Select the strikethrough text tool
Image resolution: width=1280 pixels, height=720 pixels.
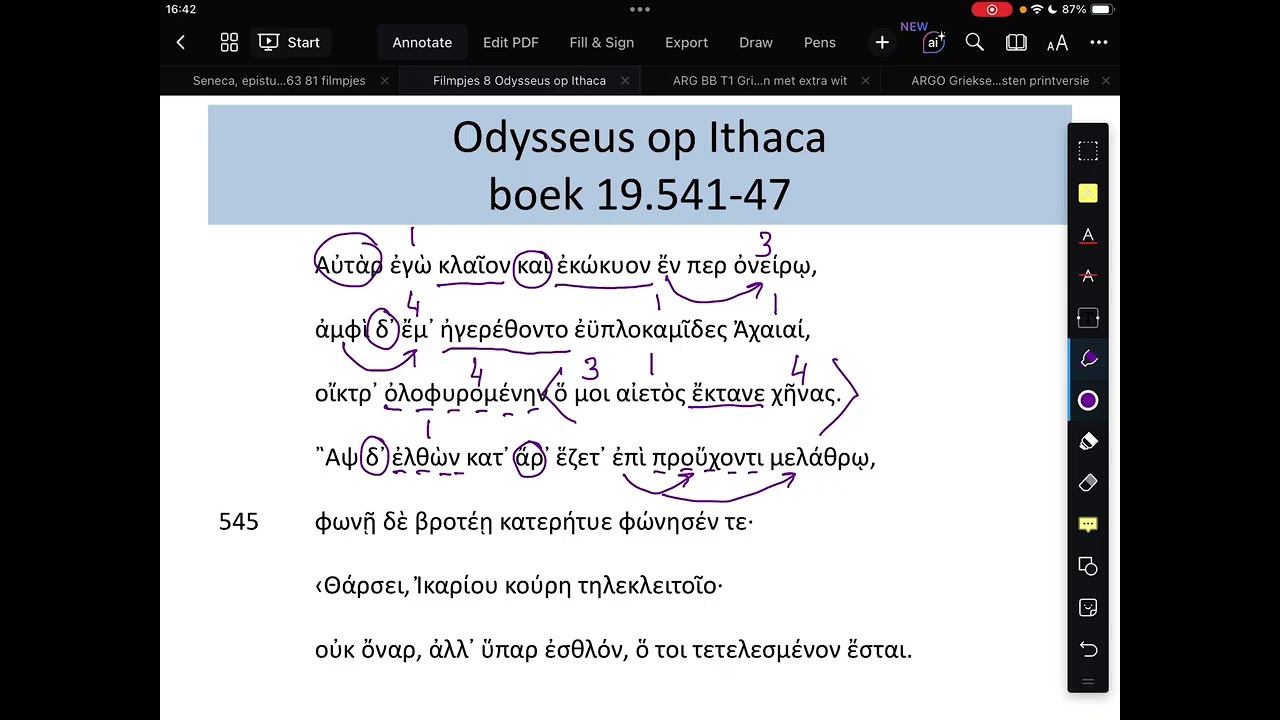click(1088, 276)
